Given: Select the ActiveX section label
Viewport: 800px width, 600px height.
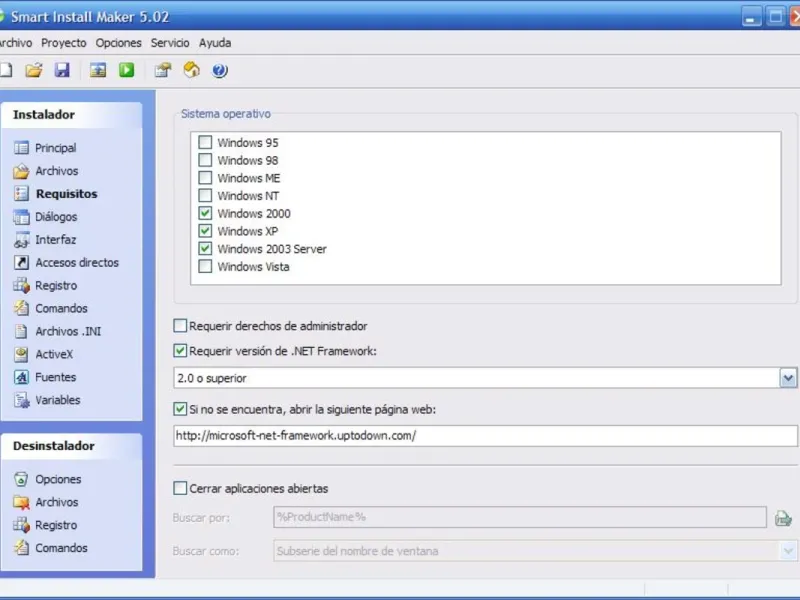Looking at the screenshot, I should point(54,354).
